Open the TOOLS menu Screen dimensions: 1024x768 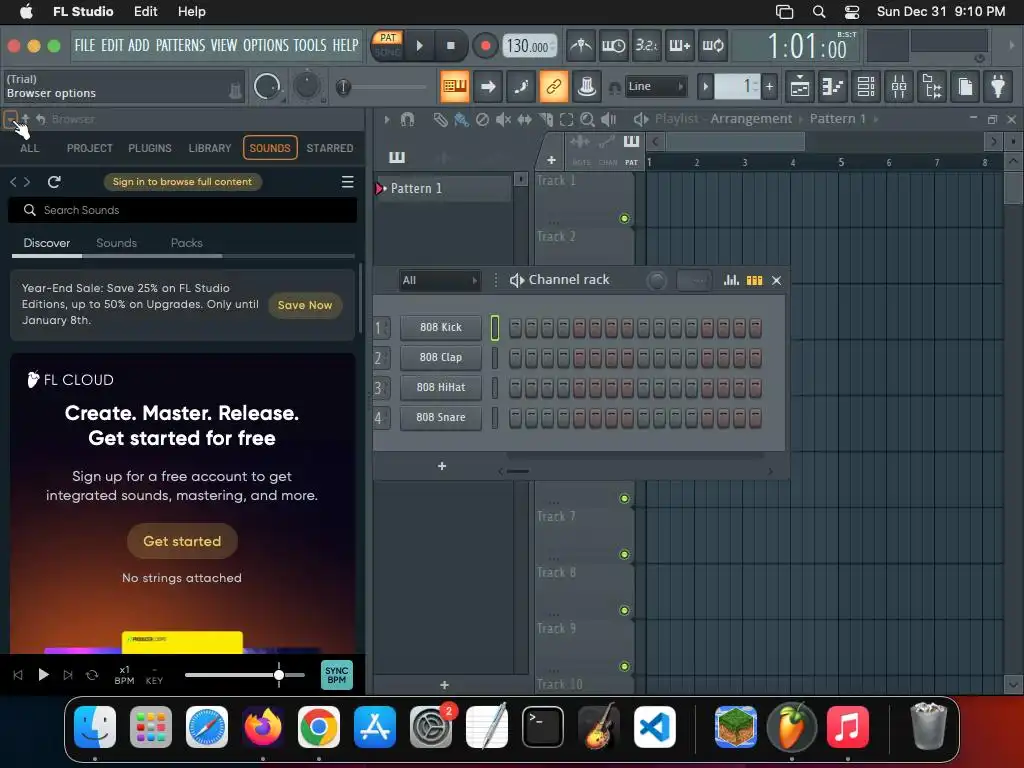[x=310, y=45]
